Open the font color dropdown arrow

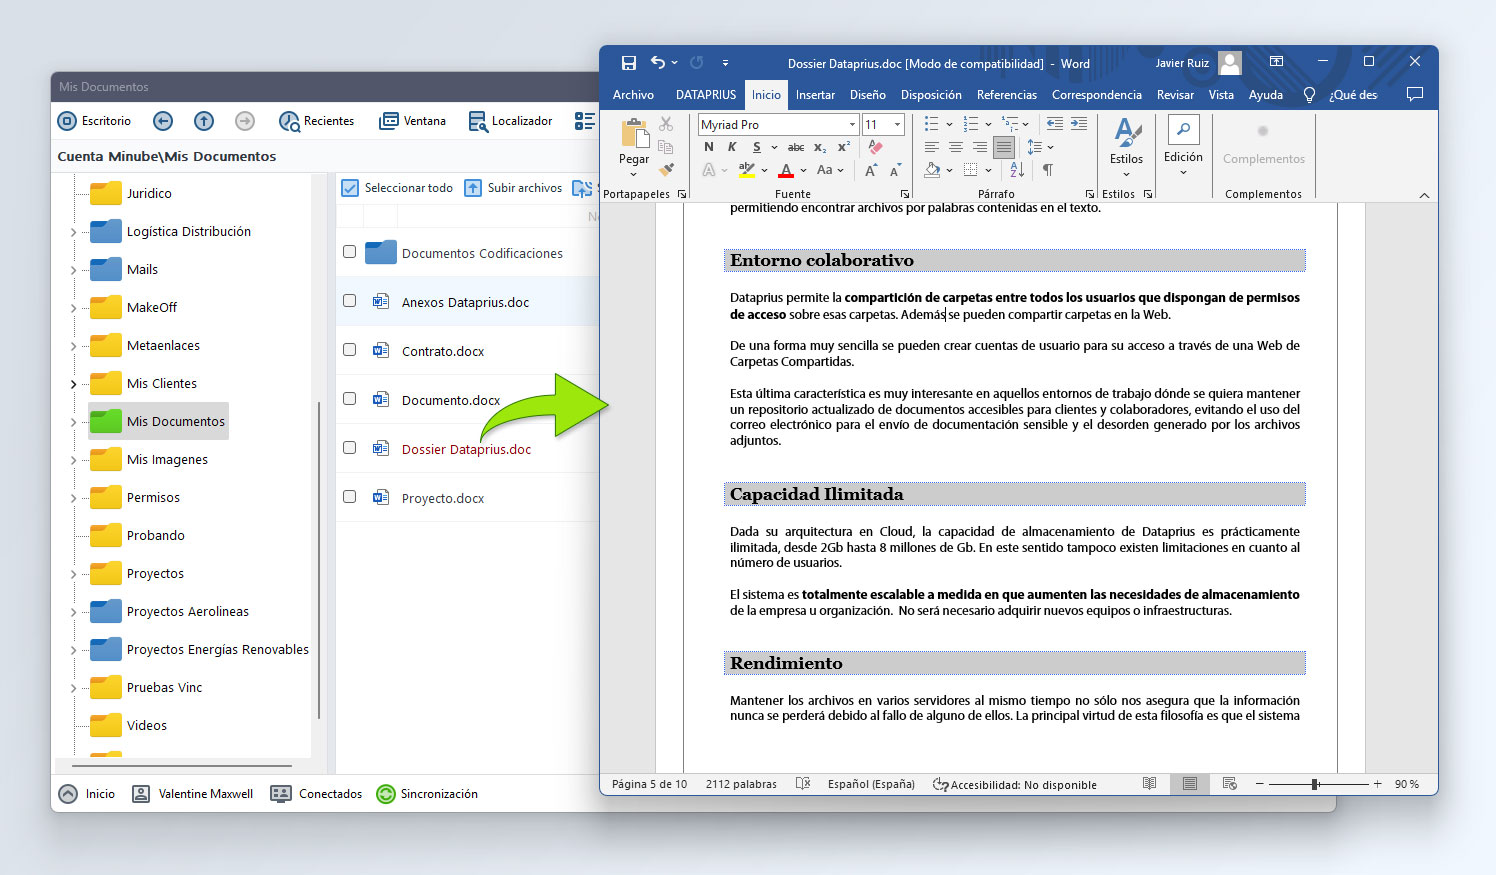click(x=803, y=171)
